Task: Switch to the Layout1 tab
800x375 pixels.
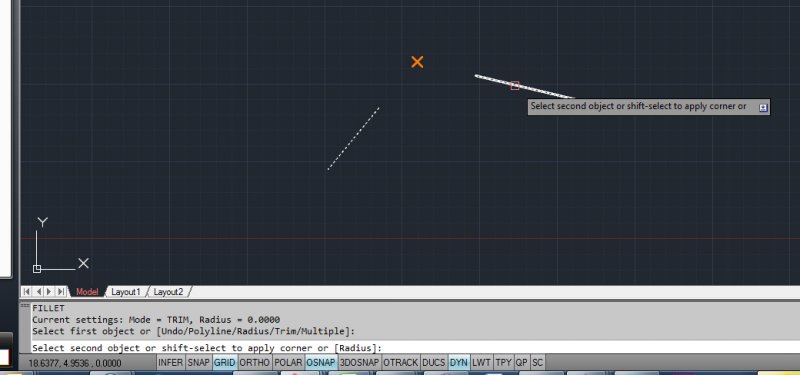Action: pyautogui.click(x=126, y=292)
